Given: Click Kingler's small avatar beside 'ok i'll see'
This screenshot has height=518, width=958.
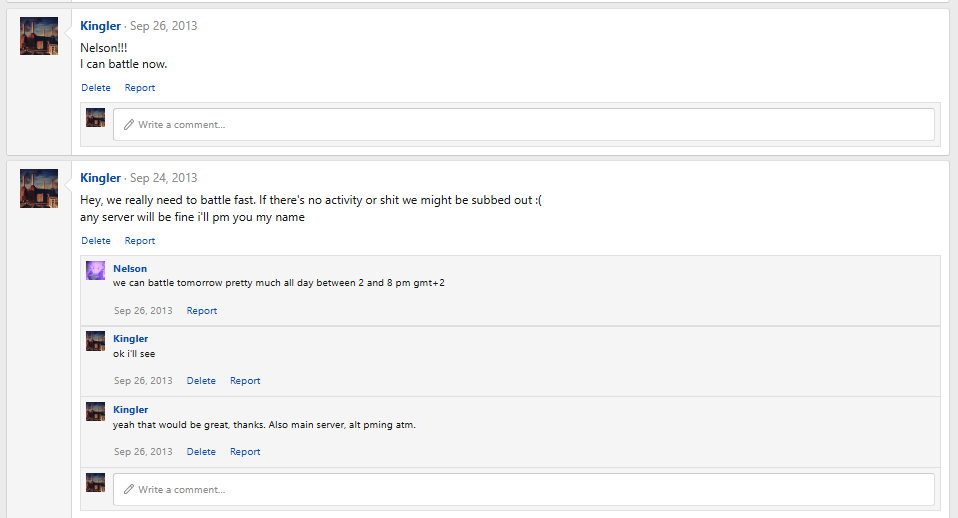Looking at the screenshot, I should [x=95, y=341].
